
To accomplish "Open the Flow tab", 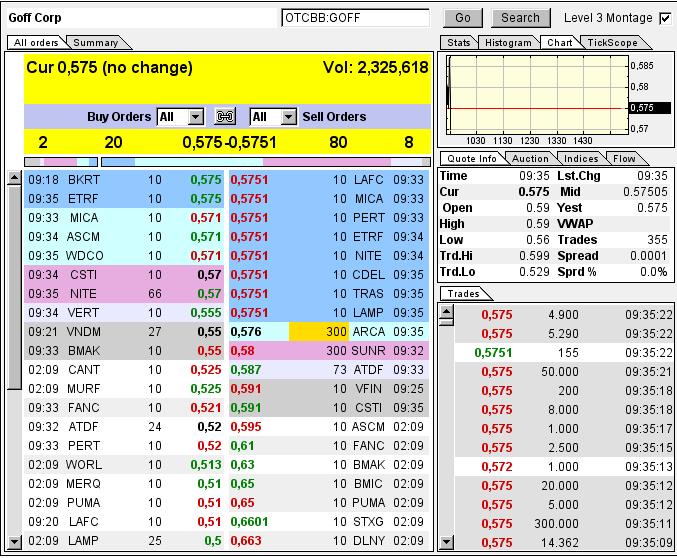I will (x=624, y=159).
